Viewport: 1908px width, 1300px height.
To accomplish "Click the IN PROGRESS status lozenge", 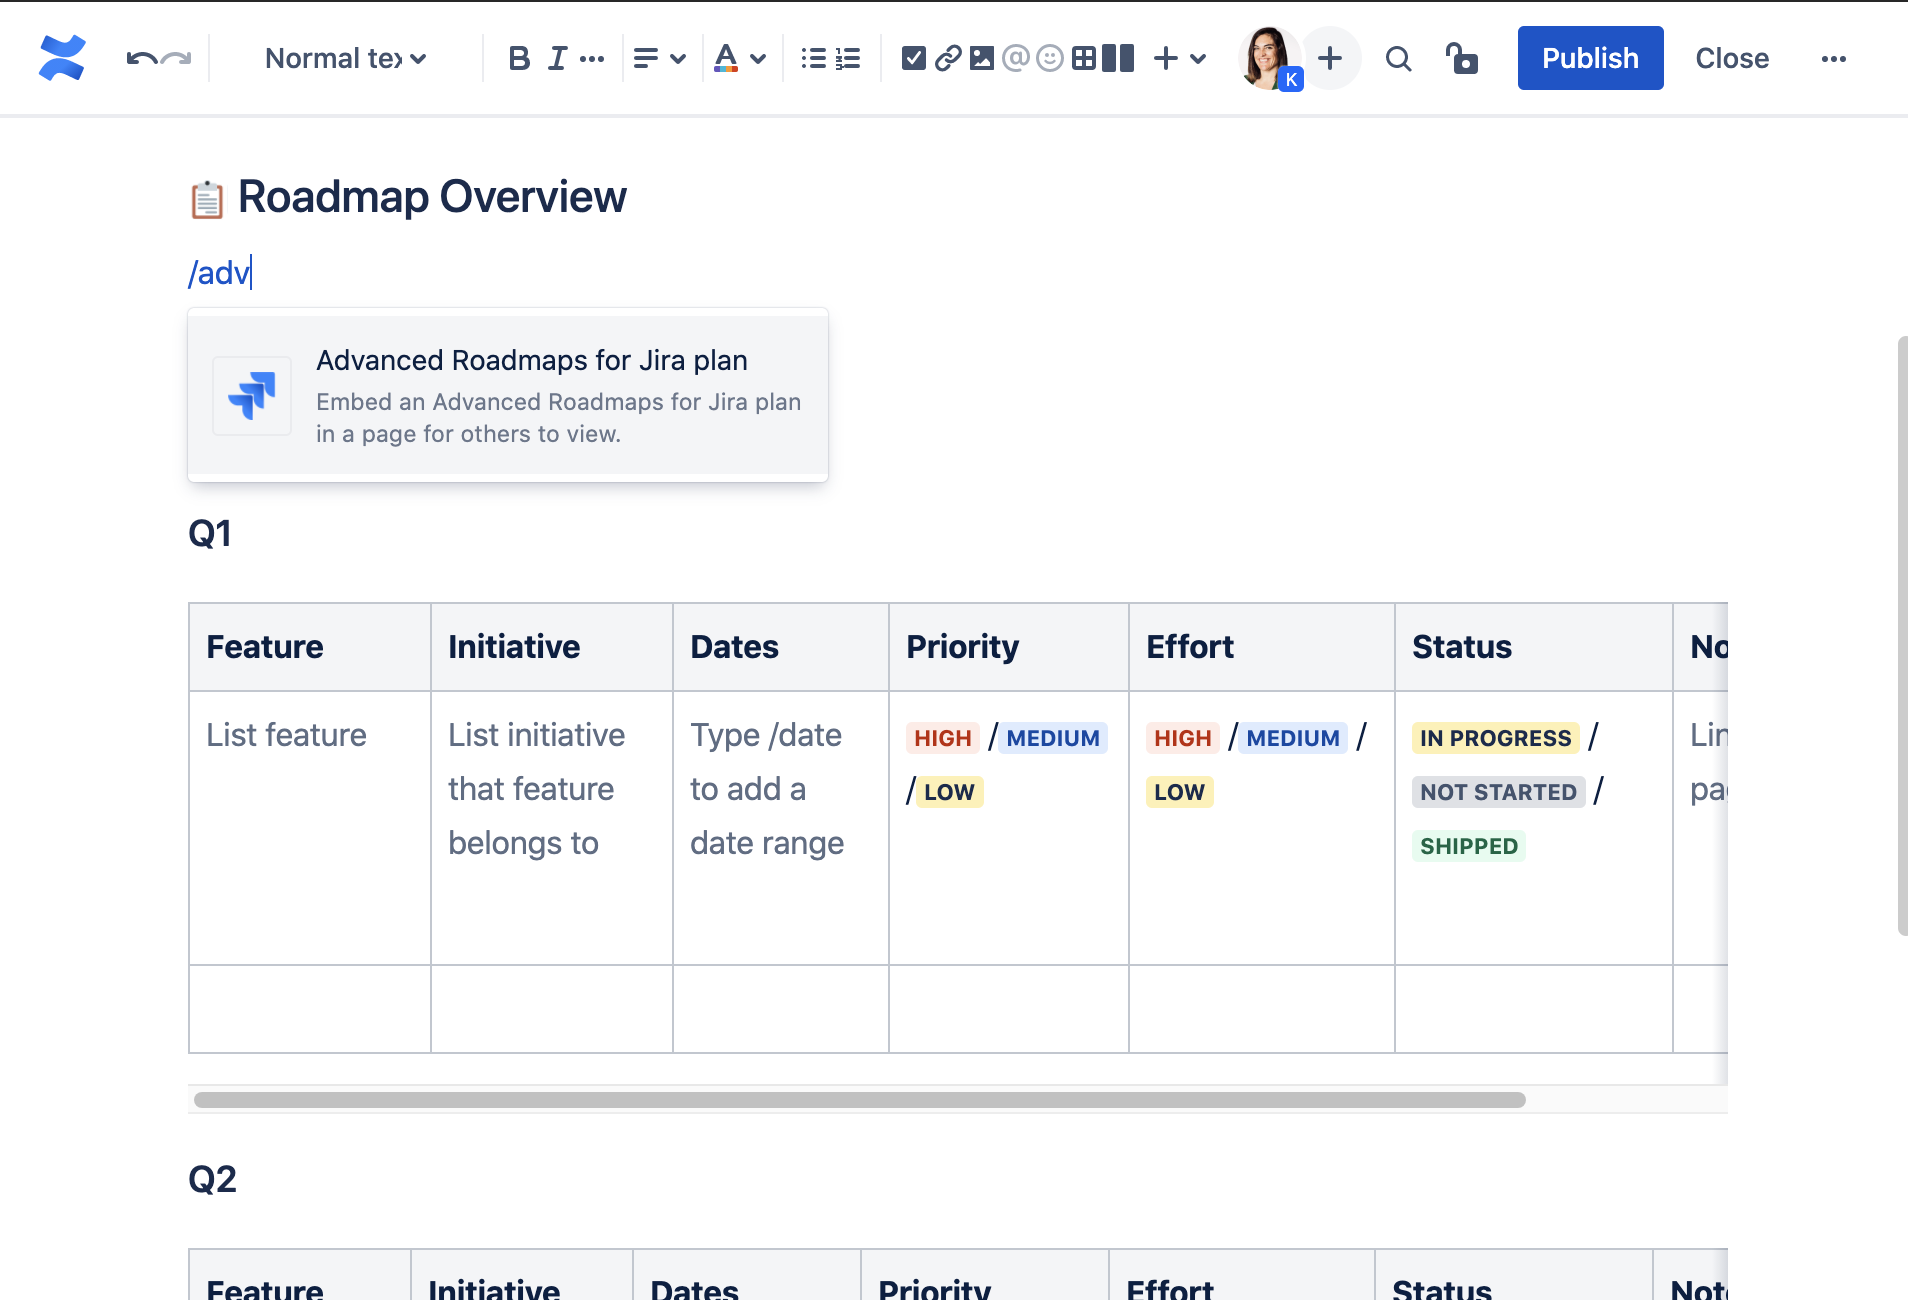I will click(x=1496, y=738).
